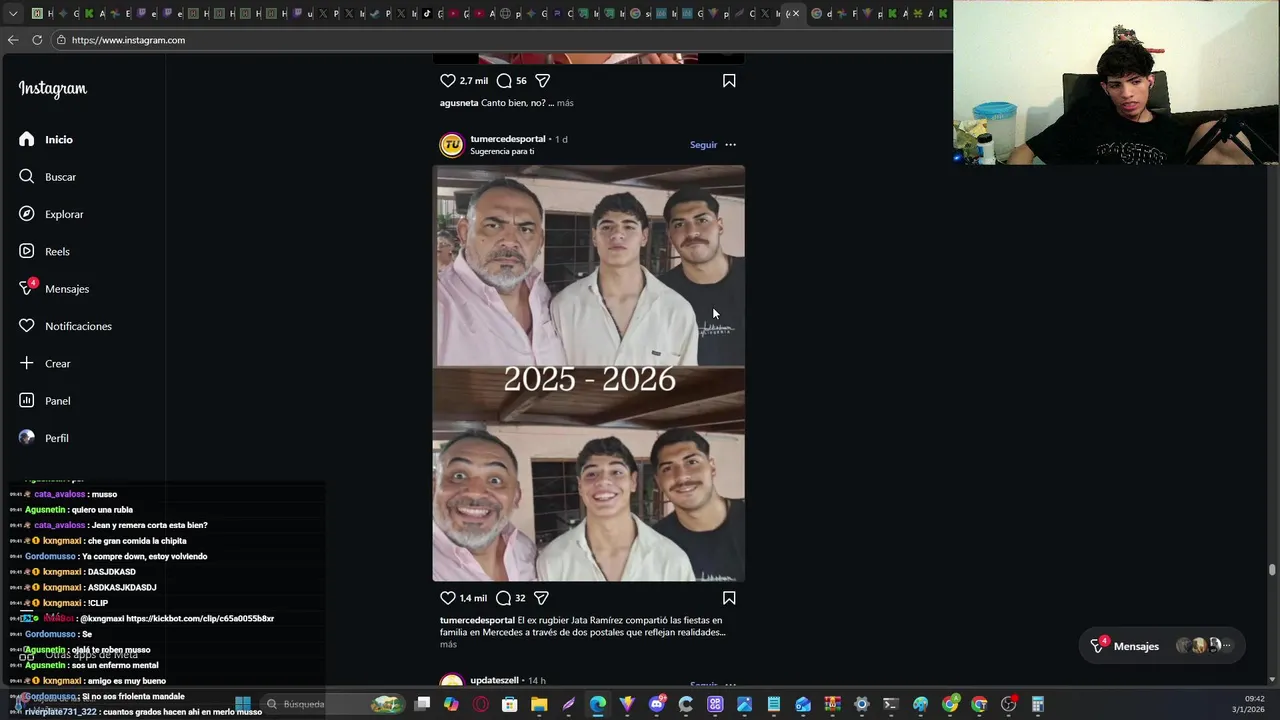Viewport: 1280px width, 720px height.
Task: Open Mensajes in the sidebar
Action: click(54, 288)
